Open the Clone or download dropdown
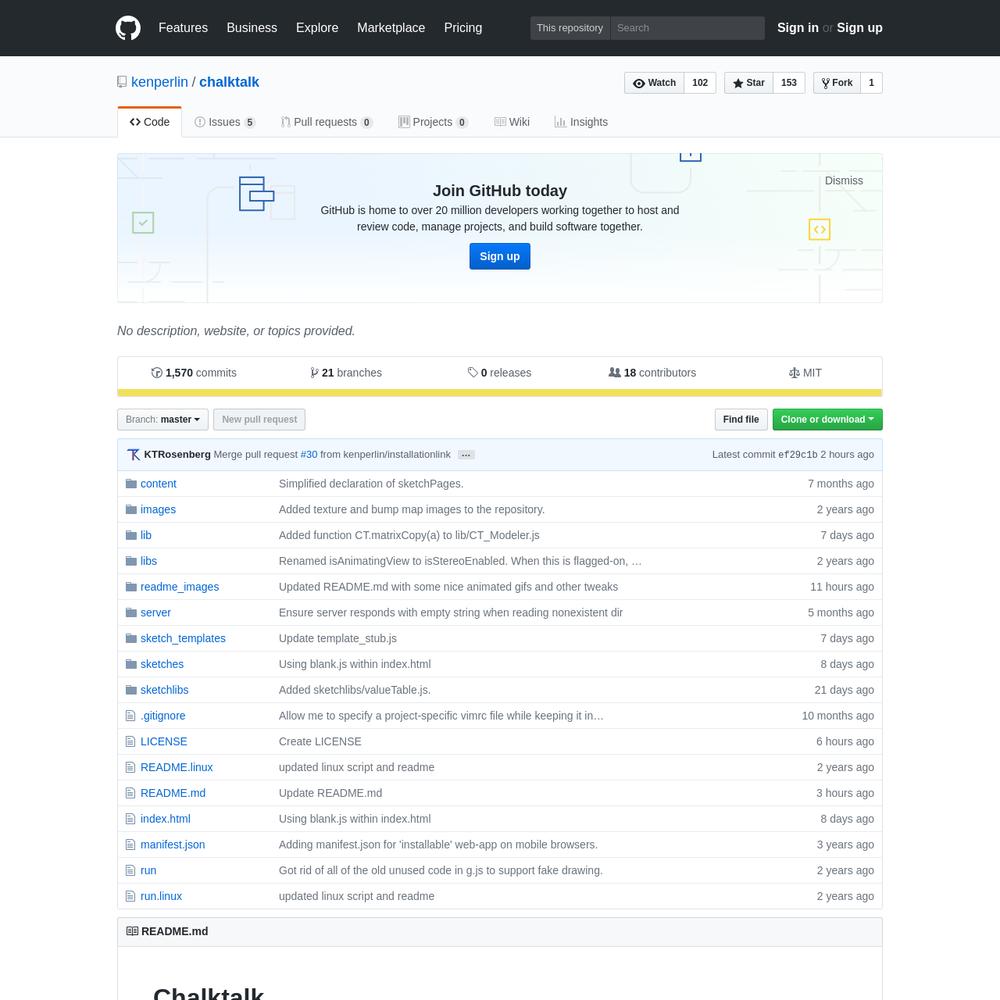 [x=827, y=420]
